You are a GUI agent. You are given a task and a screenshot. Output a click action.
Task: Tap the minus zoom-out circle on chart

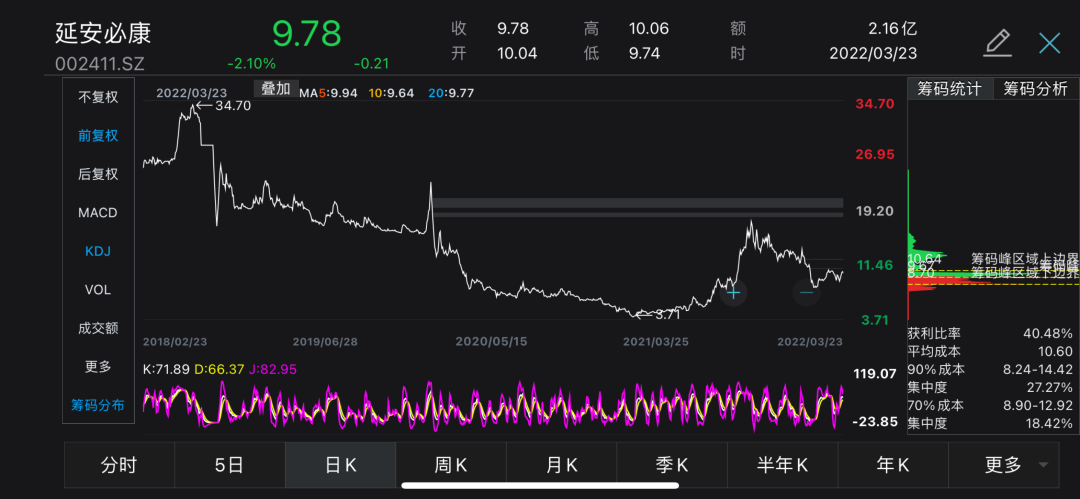(807, 292)
